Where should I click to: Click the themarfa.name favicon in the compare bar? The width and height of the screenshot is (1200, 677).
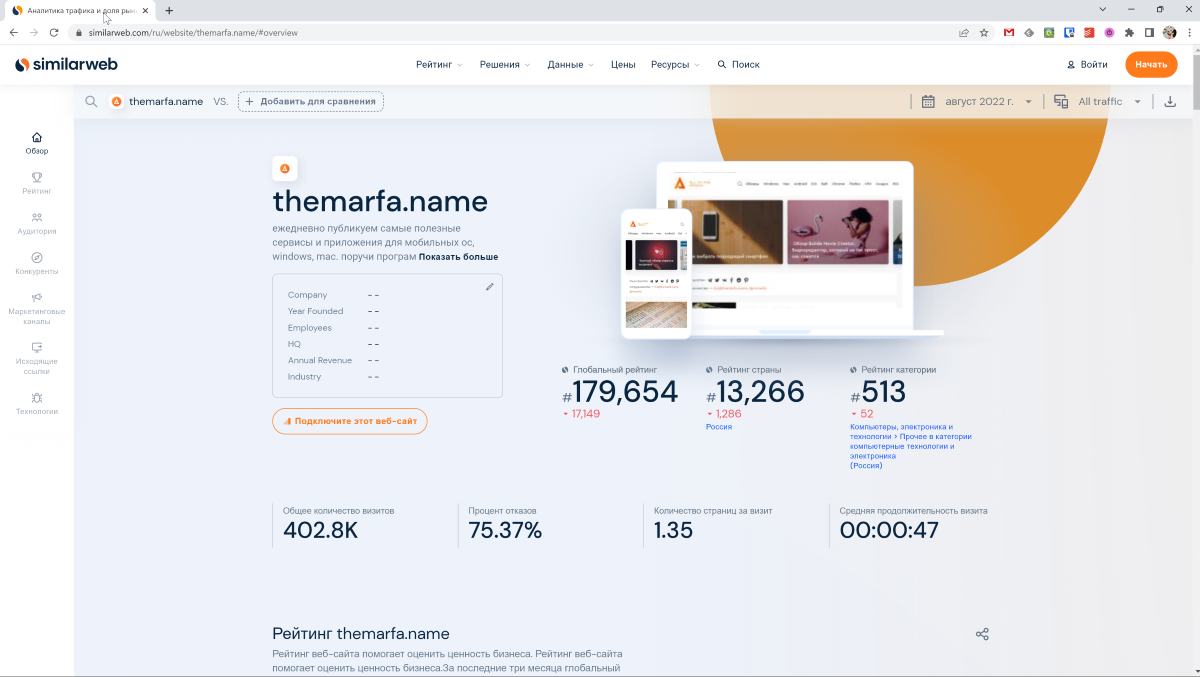pos(116,101)
